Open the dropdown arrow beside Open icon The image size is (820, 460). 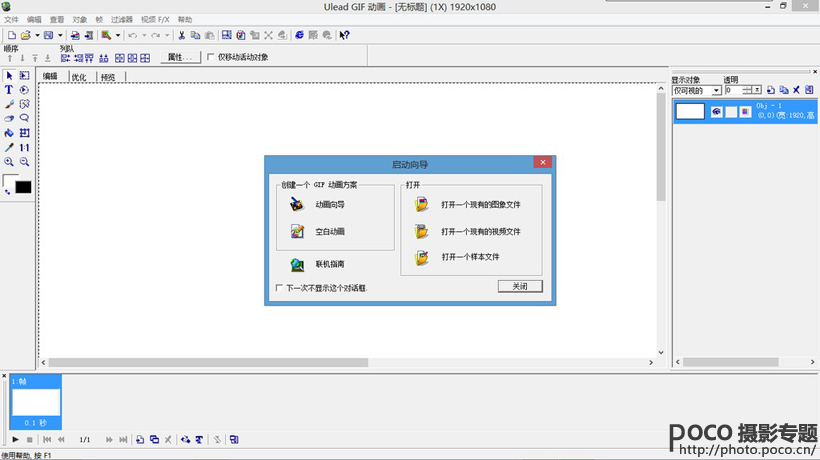coord(37,35)
